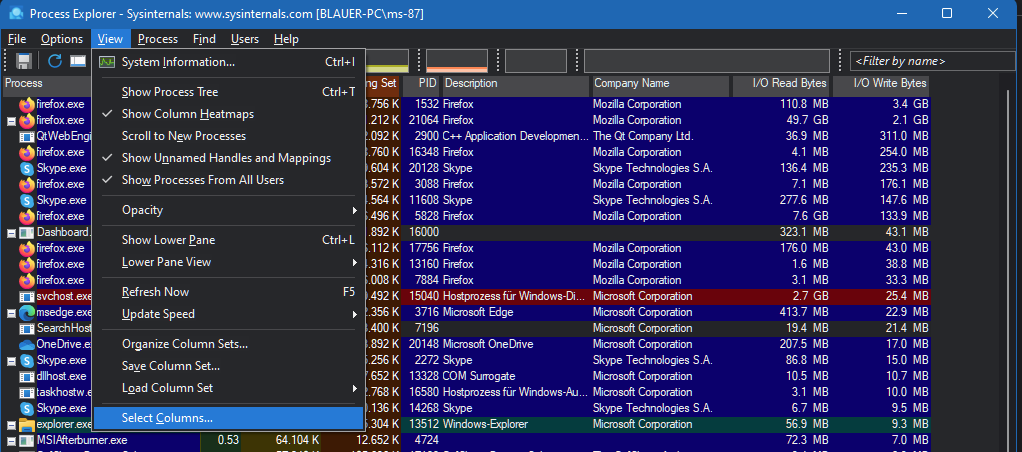Collapse the Skype.exe PID 2272 tree node

click(x=11, y=361)
